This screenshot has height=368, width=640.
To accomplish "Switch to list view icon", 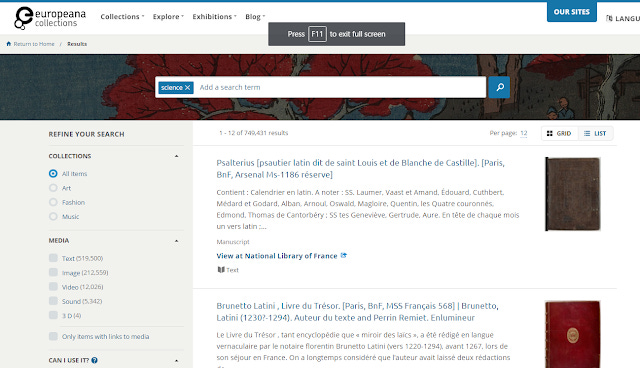I will (x=587, y=133).
